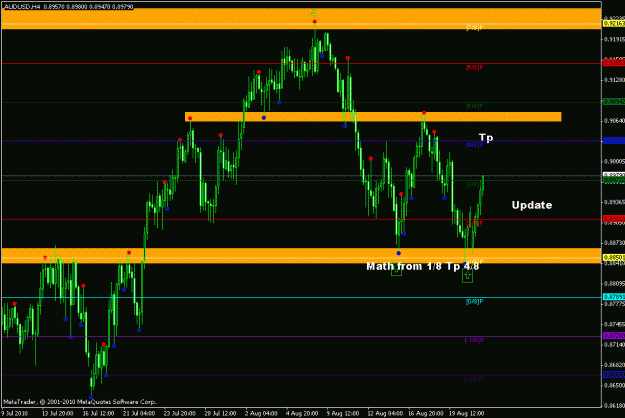The width and height of the screenshot is (625, 418).
Task: Select the purple [-1/8]P level label
Action: click(474, 340)
